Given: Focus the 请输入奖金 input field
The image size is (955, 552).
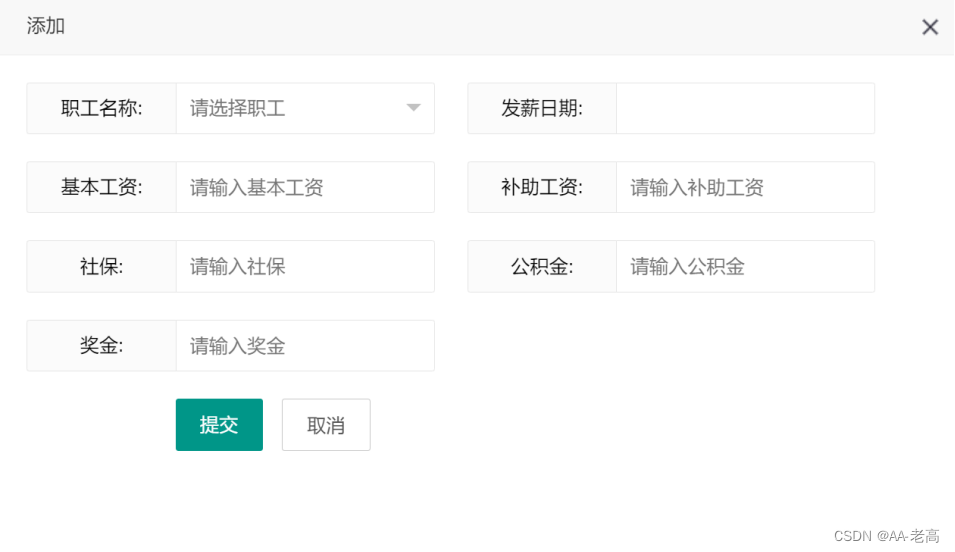Looking at the screenshot, I should (305, 345).
